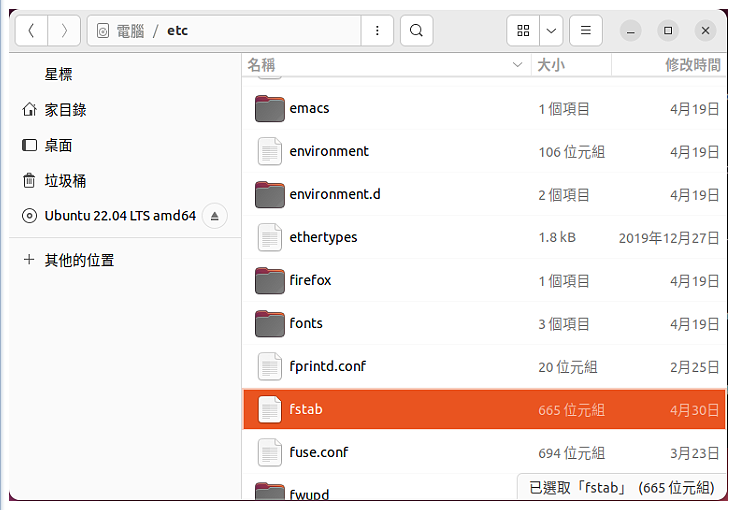The width and height of the screenshot is (756, 510).
Task: Select the fprintd.conf file name
Action: [327, 366]
